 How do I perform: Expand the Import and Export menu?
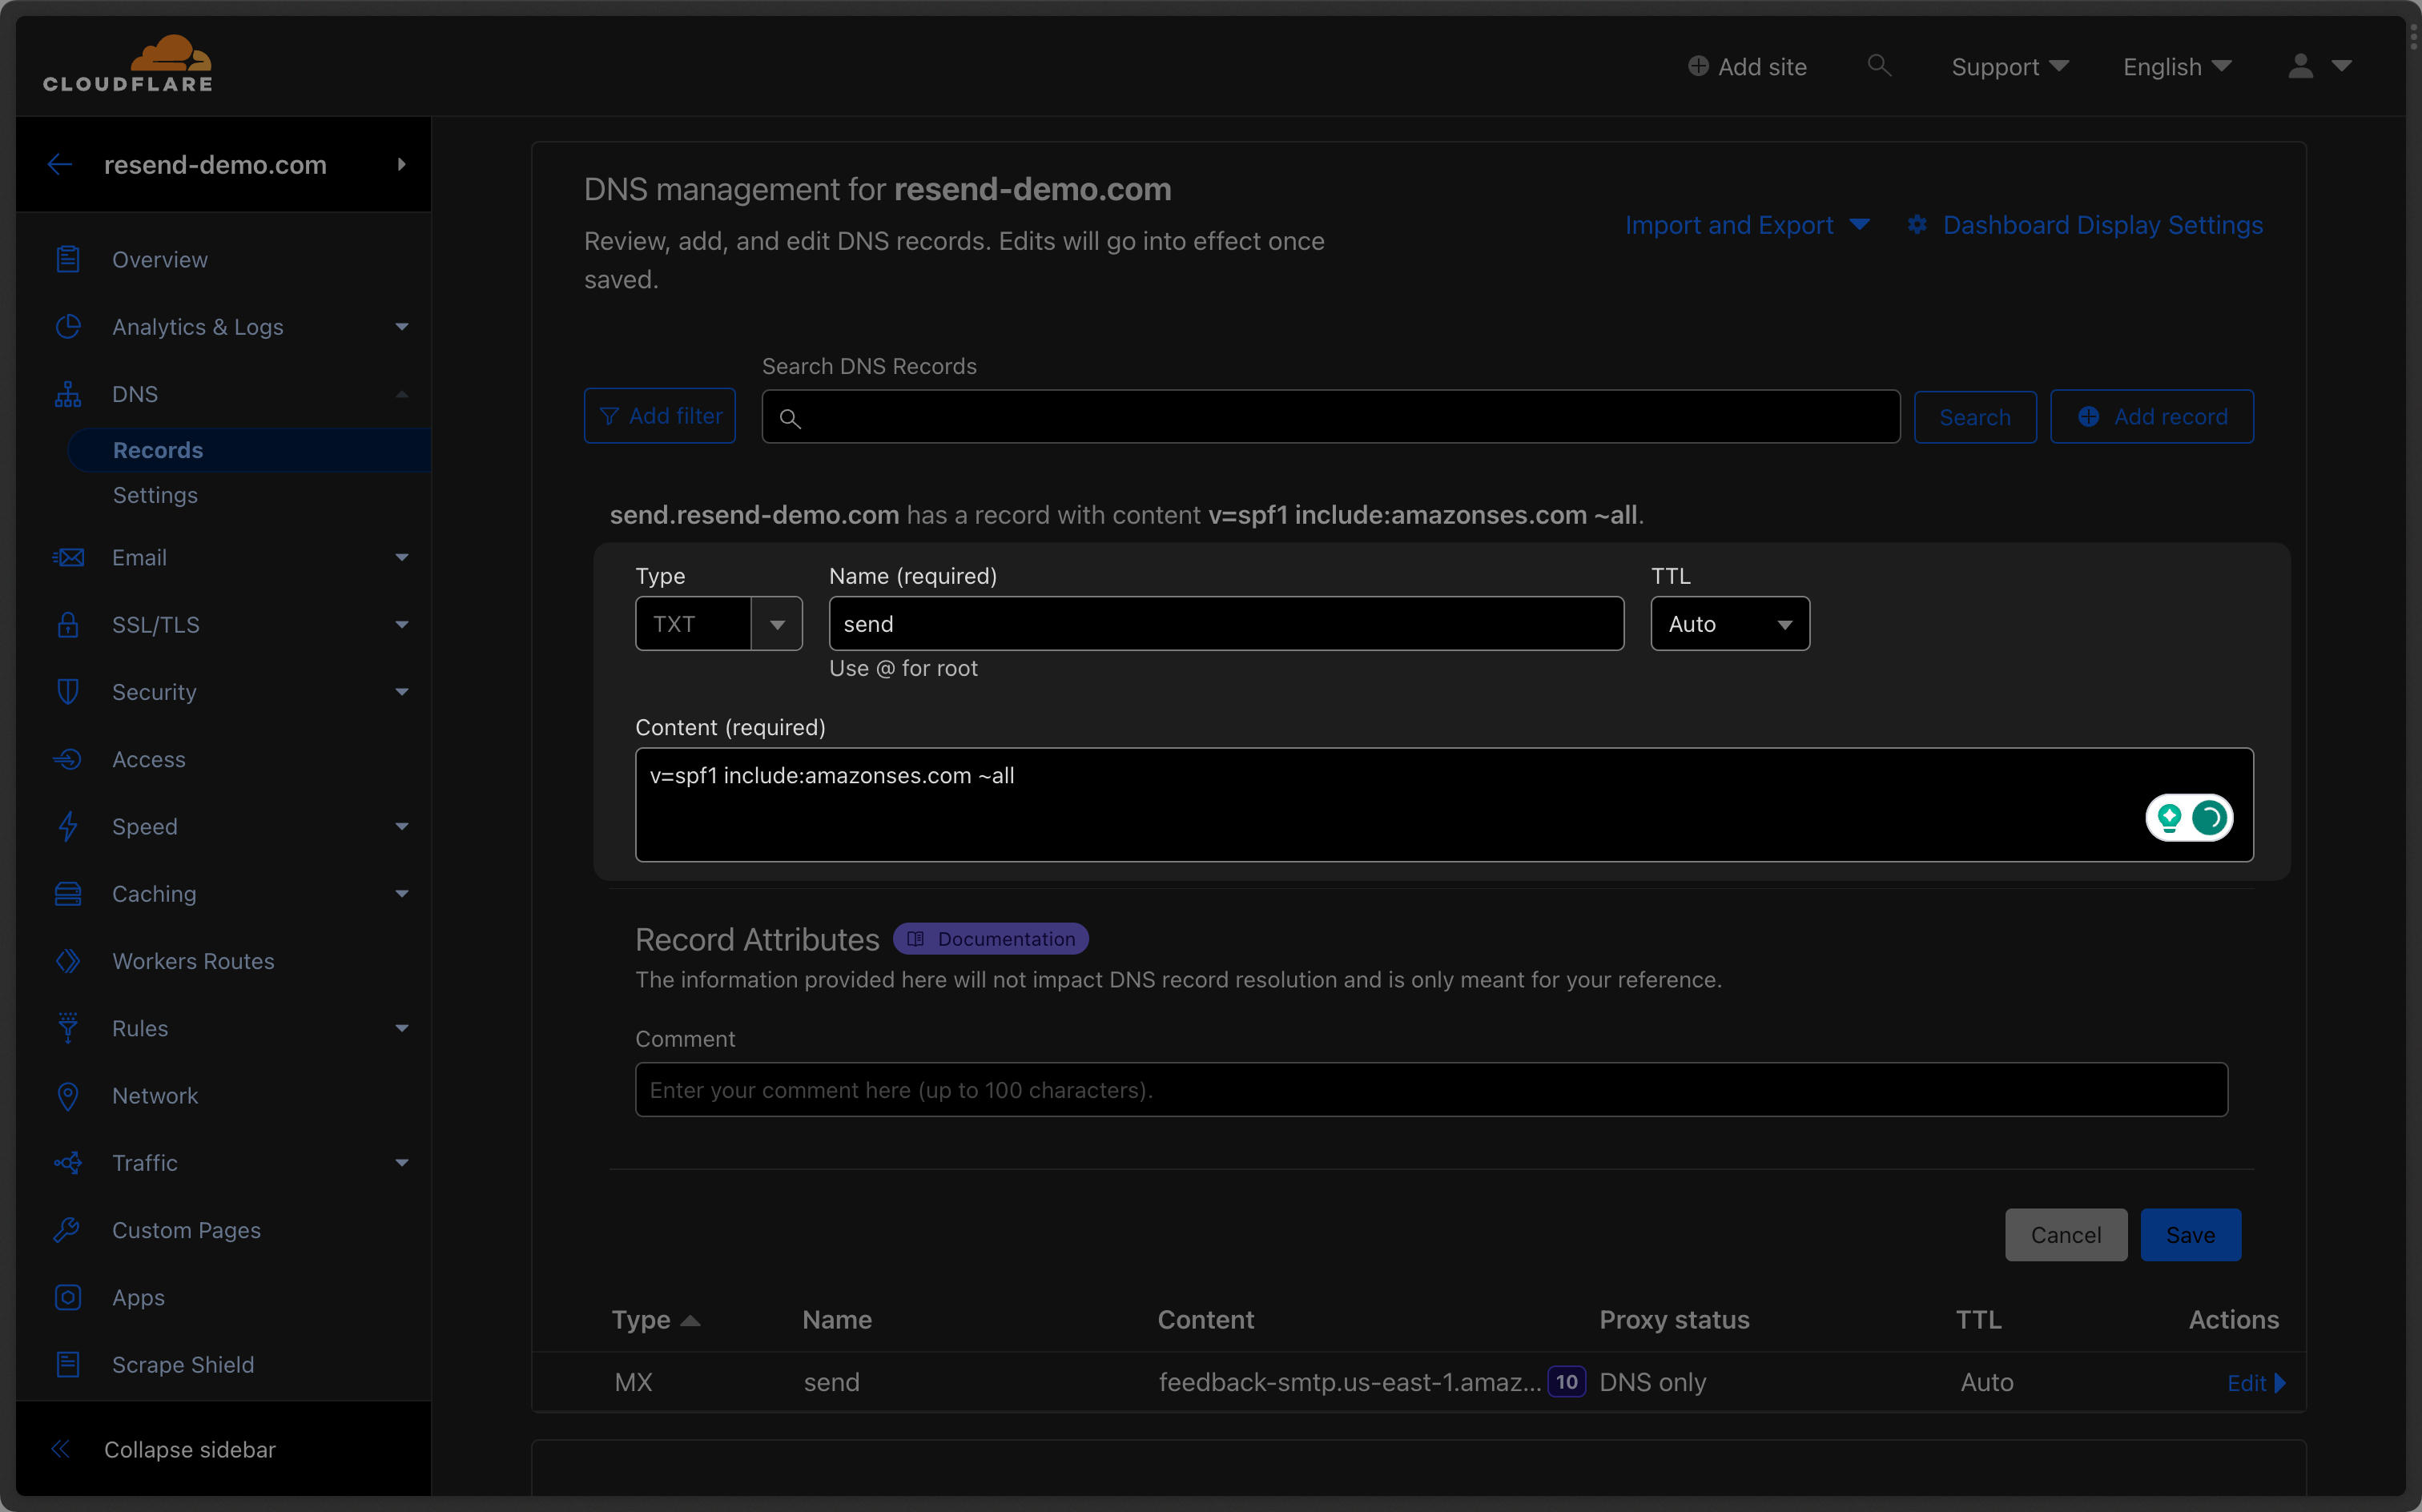pyautogui.click(x=1747, y=225)
